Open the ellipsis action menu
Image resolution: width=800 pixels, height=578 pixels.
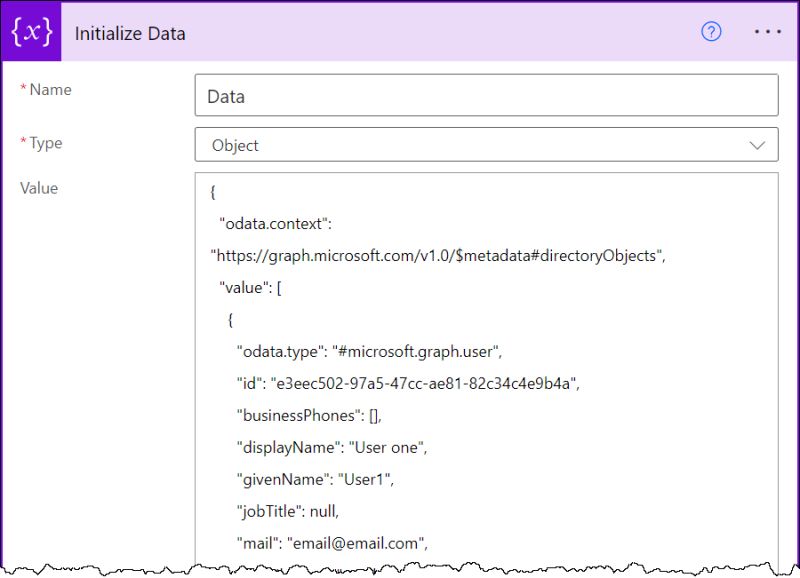(x=765, y=32)
